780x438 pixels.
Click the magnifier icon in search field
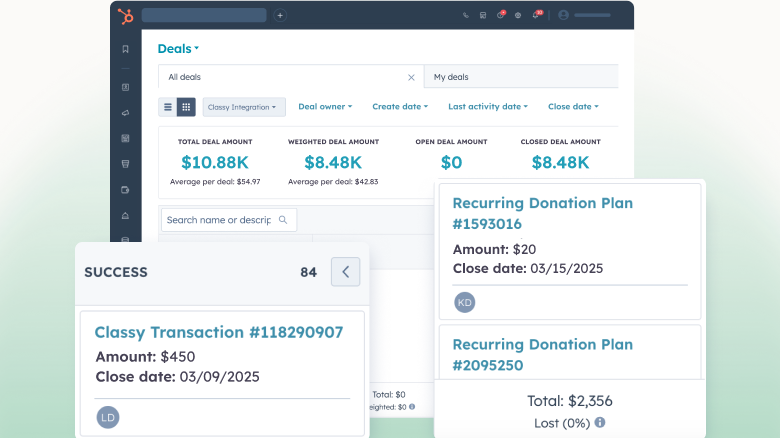tap(283, 219)
